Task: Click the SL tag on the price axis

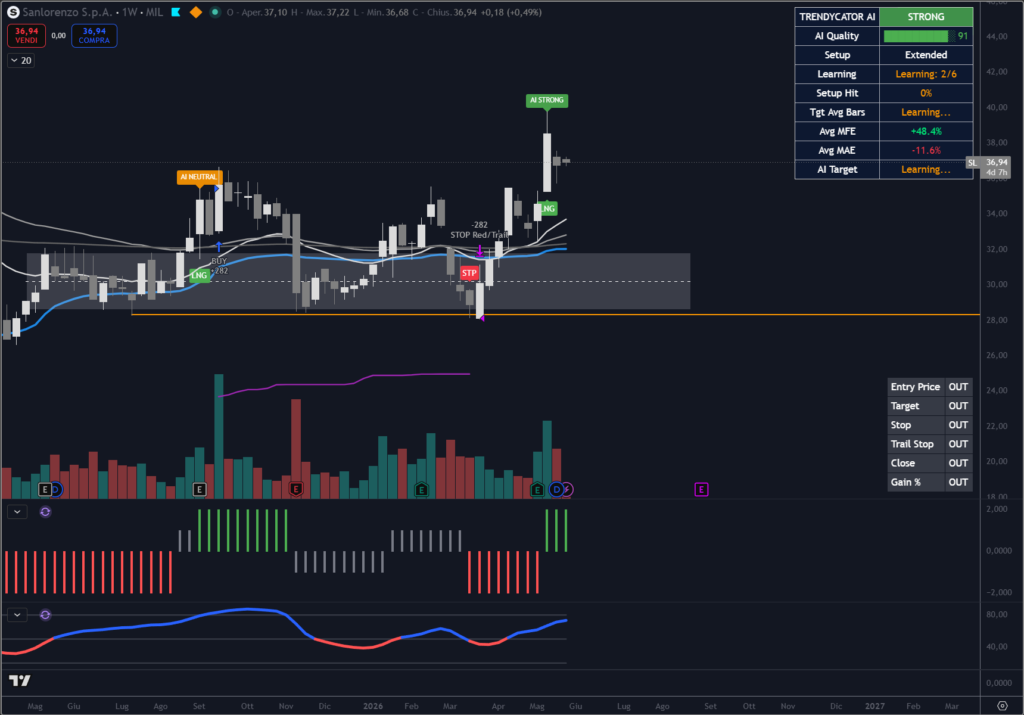Action: [972, 163]
